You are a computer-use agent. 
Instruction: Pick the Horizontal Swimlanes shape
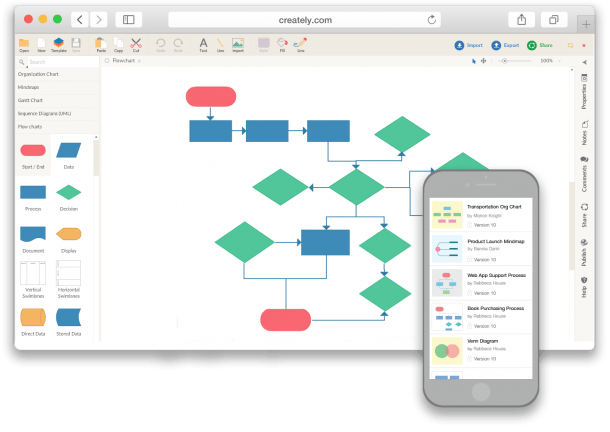pos(68,273)
